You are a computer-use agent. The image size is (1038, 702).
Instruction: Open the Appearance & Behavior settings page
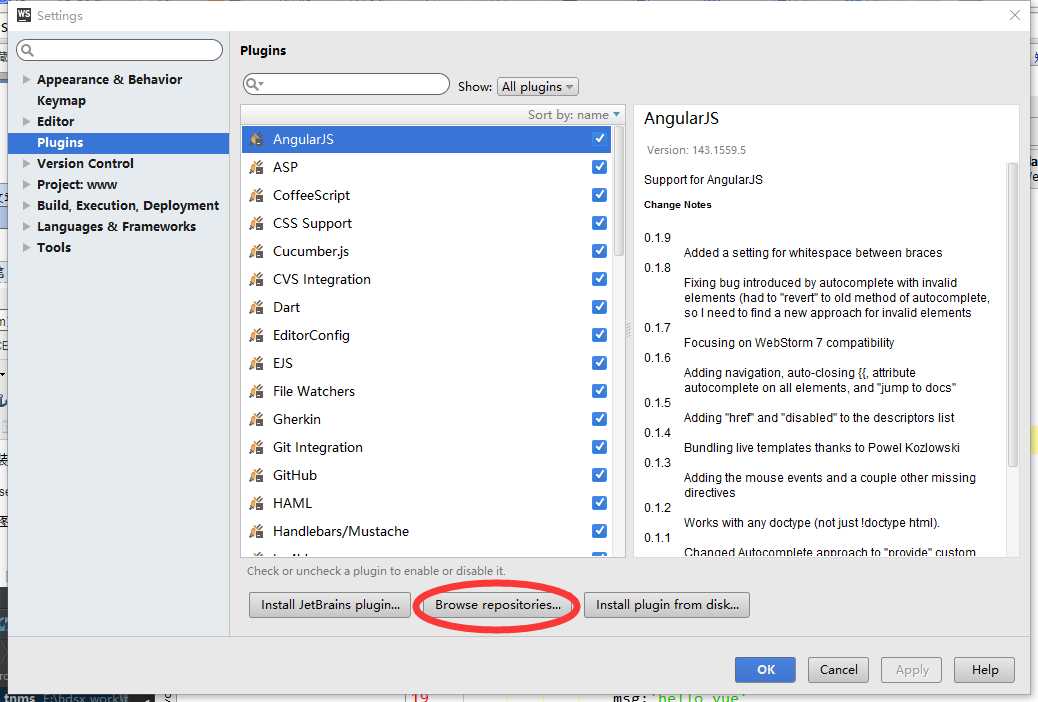[x=109, y=79]
